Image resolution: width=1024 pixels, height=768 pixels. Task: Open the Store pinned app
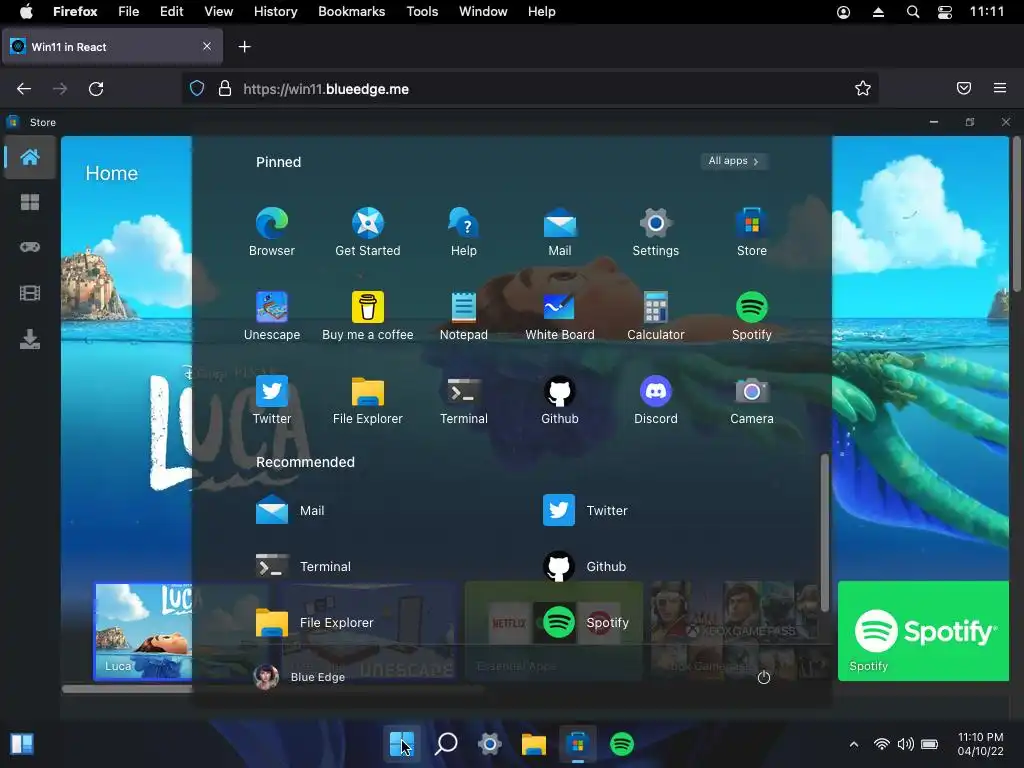[x=752, y=232]
